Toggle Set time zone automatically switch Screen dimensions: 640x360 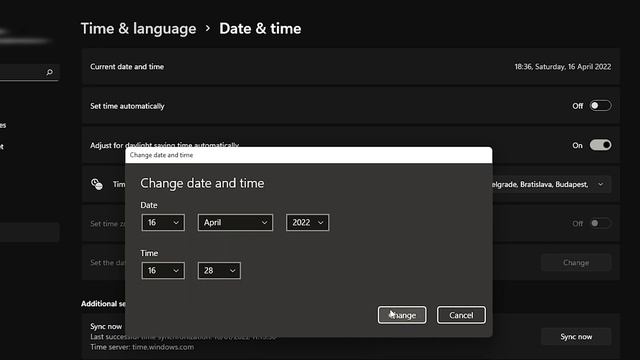point(600,223)
